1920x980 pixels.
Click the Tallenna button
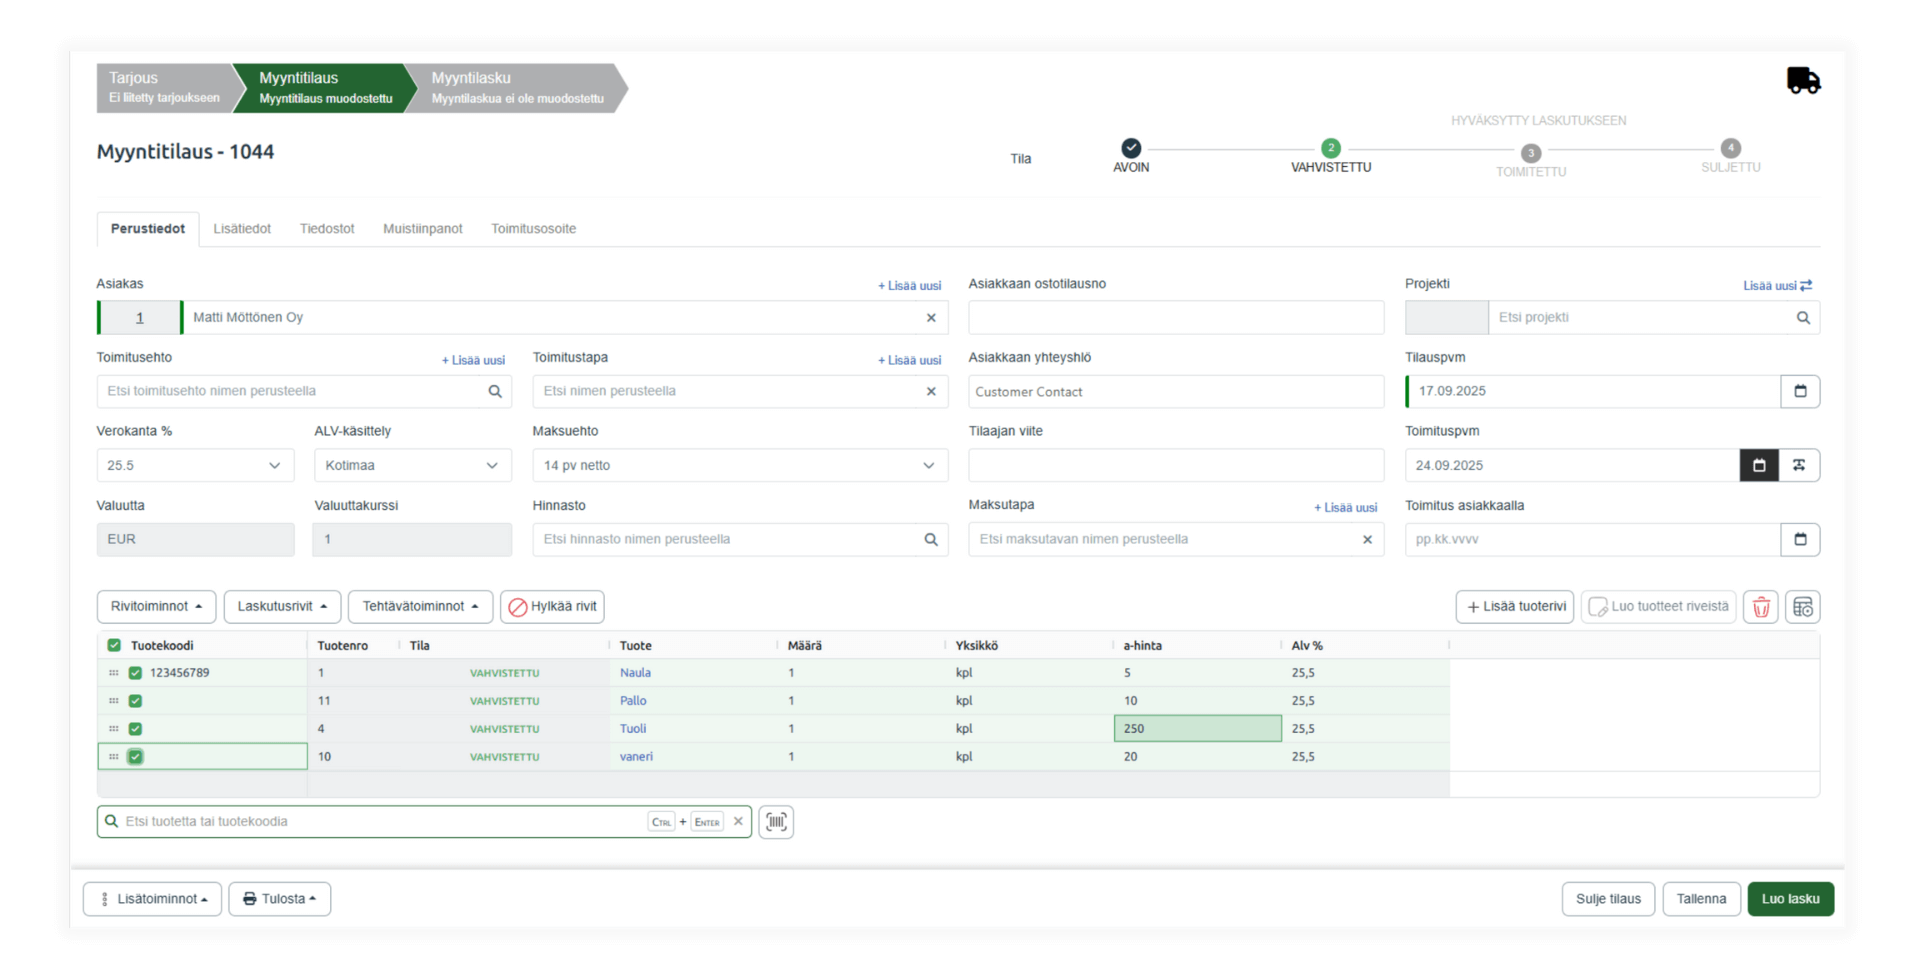point(1701,899)
